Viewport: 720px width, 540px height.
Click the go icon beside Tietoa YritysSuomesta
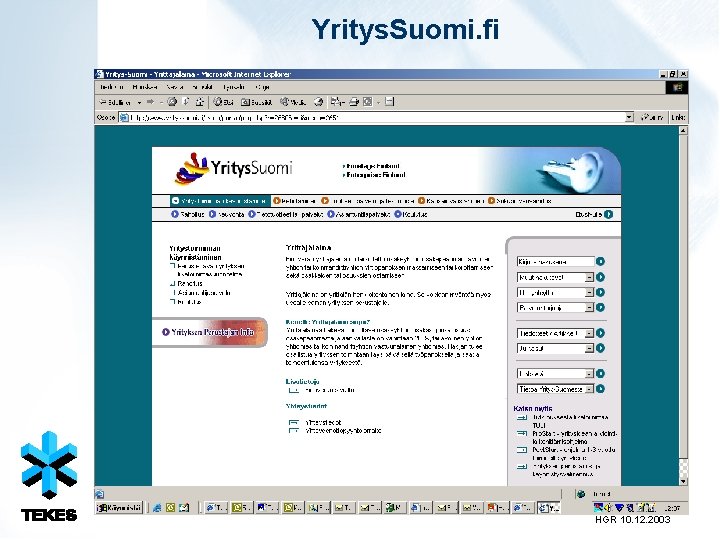[x=600, y=389]
